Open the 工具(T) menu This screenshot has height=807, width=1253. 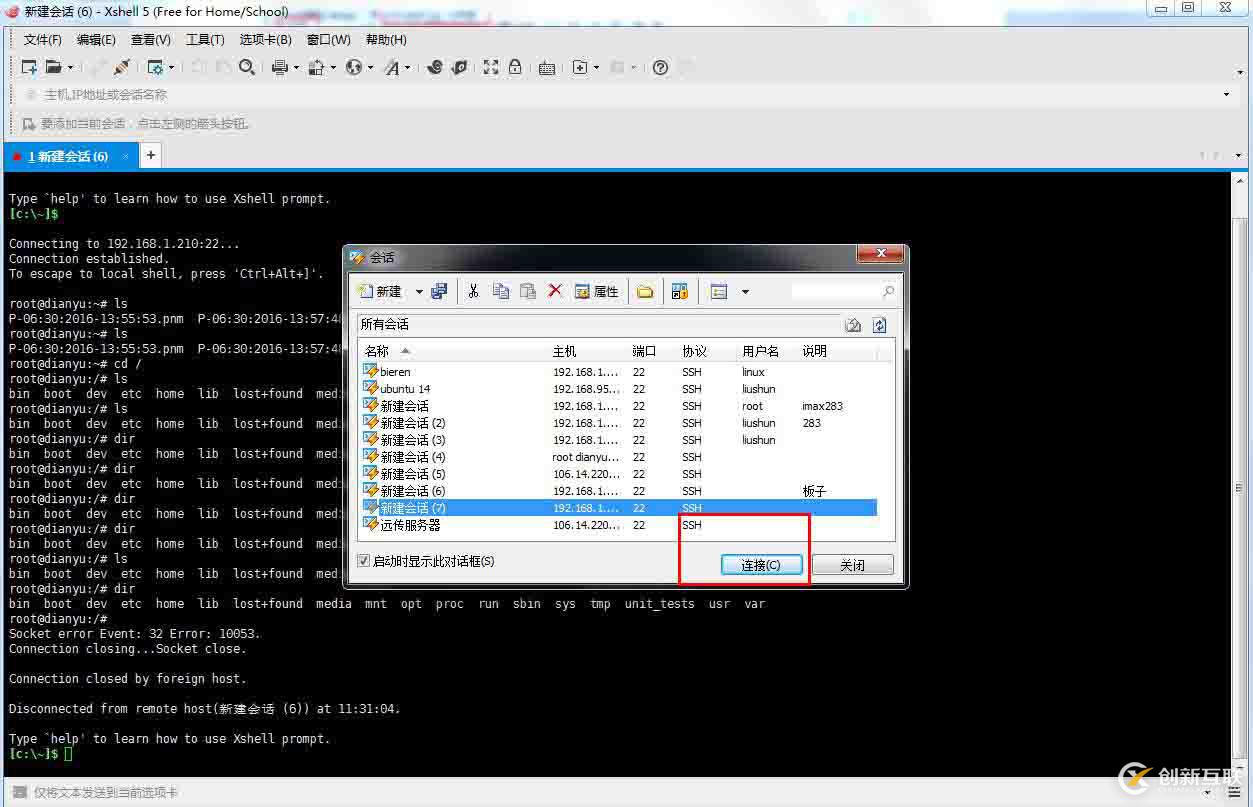click(205, 39)
